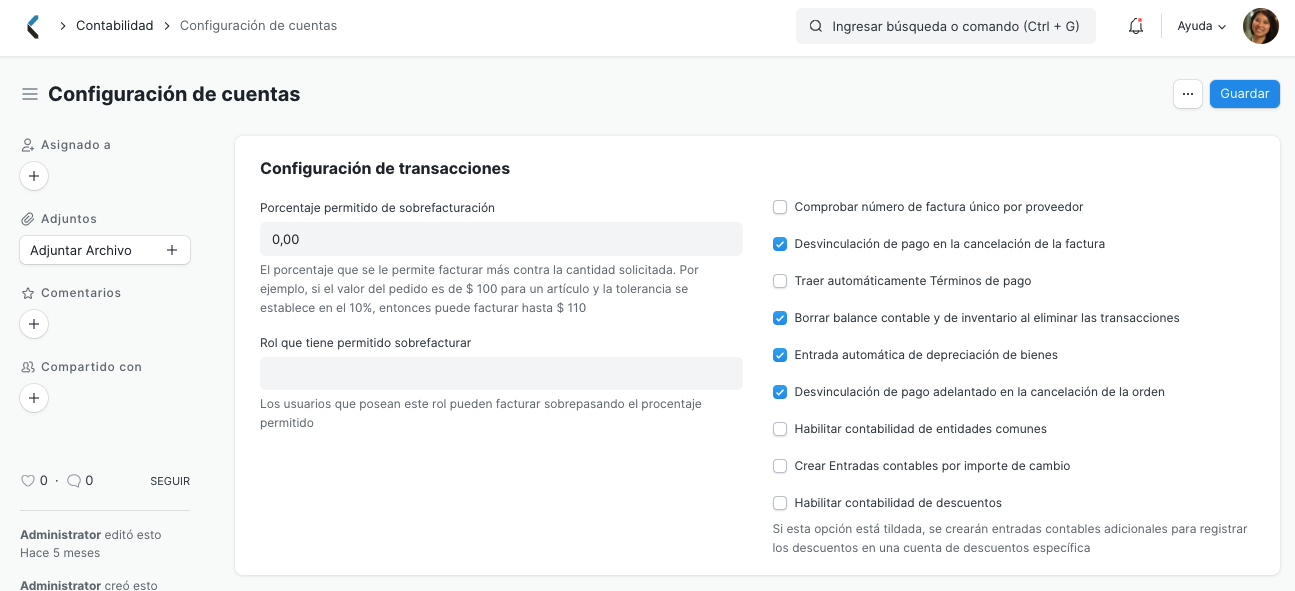Uncheck Desvinculación de pago adelantado en cancelación de orden
The width and height of the screenshot is (1295, 591).
tap(780, 392)
